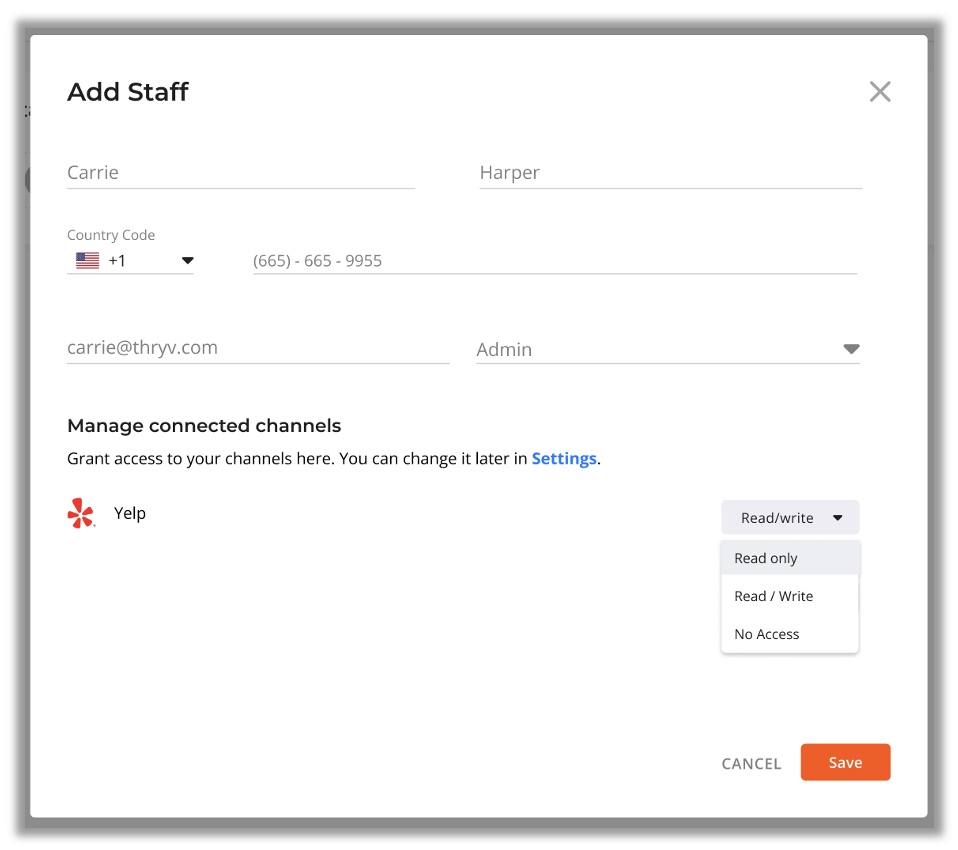The image size is (958, 850).
Task: Select the email field carrie@thryv.com
Action: [x=257, y=348]
